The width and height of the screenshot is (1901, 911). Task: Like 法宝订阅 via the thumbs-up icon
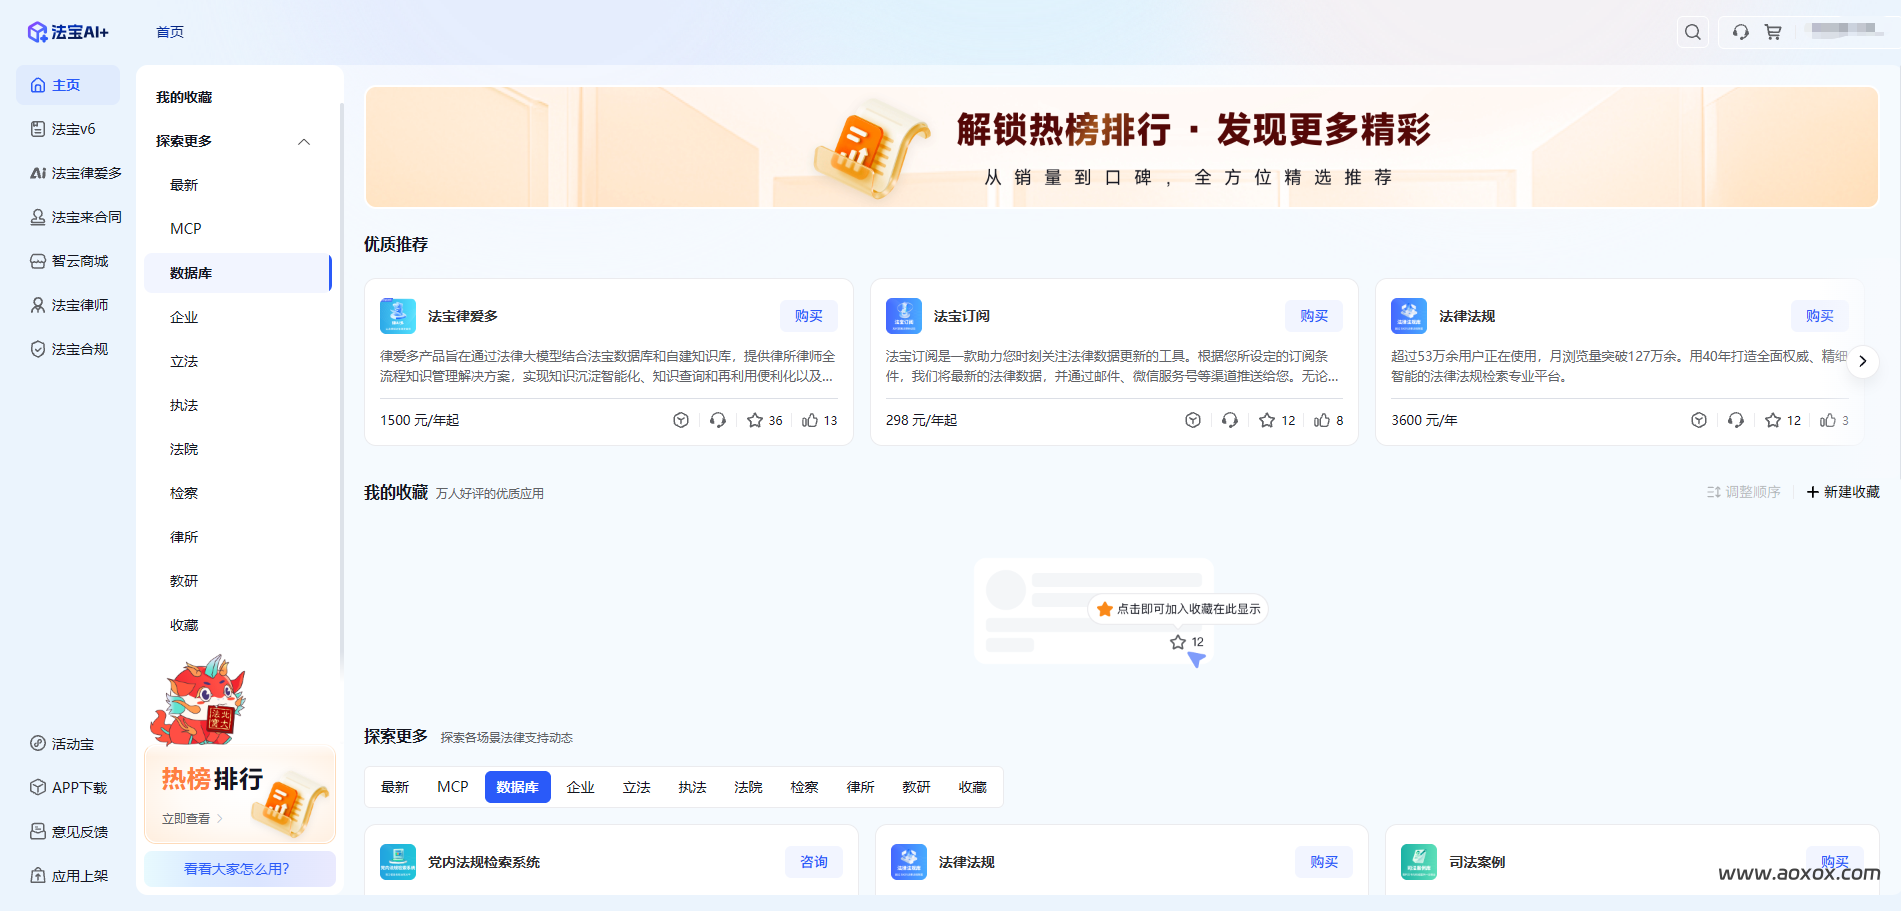(x=1322, y=420)
